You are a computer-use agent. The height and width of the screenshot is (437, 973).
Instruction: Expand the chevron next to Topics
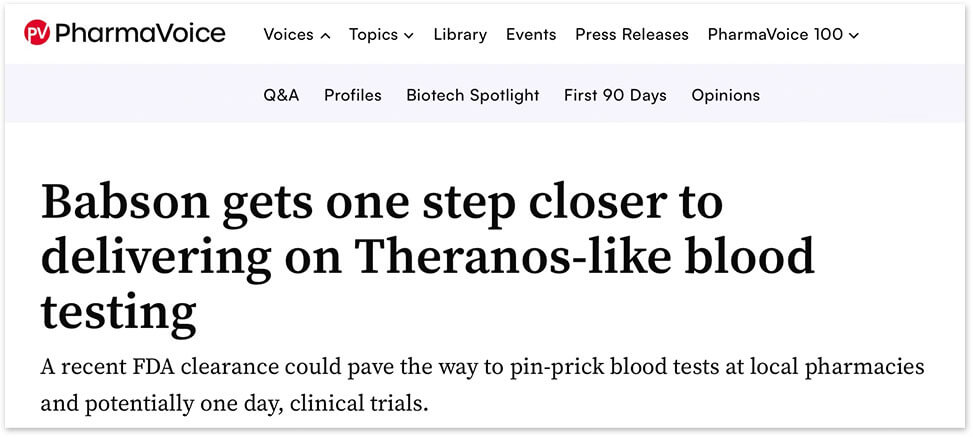click(409, 35)
